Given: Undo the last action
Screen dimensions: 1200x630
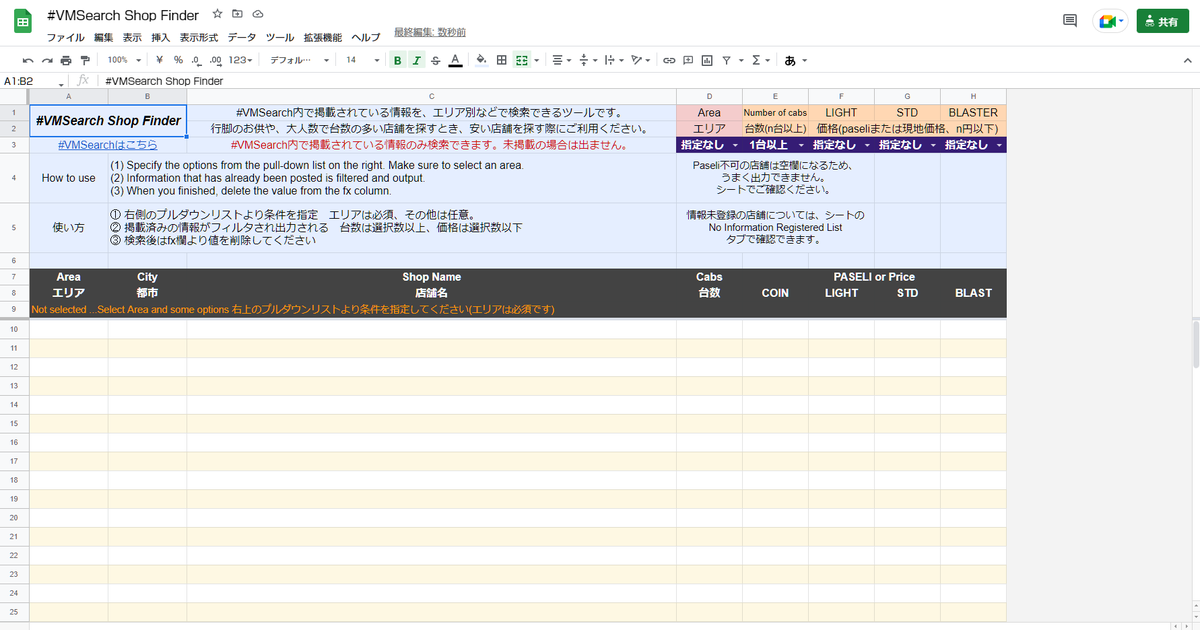Looking at the screenshot, I should click(x=29, y=60).
